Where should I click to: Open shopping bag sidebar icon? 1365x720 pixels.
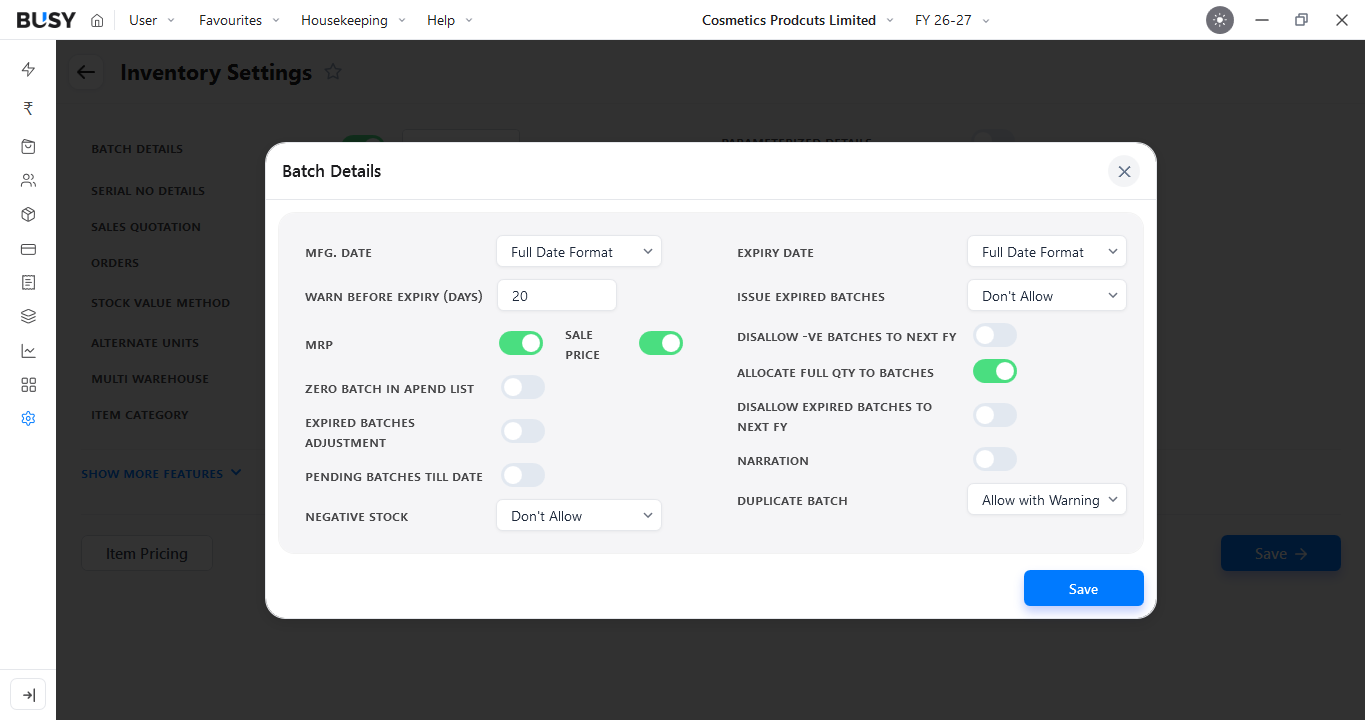click(x=28, y=147)
